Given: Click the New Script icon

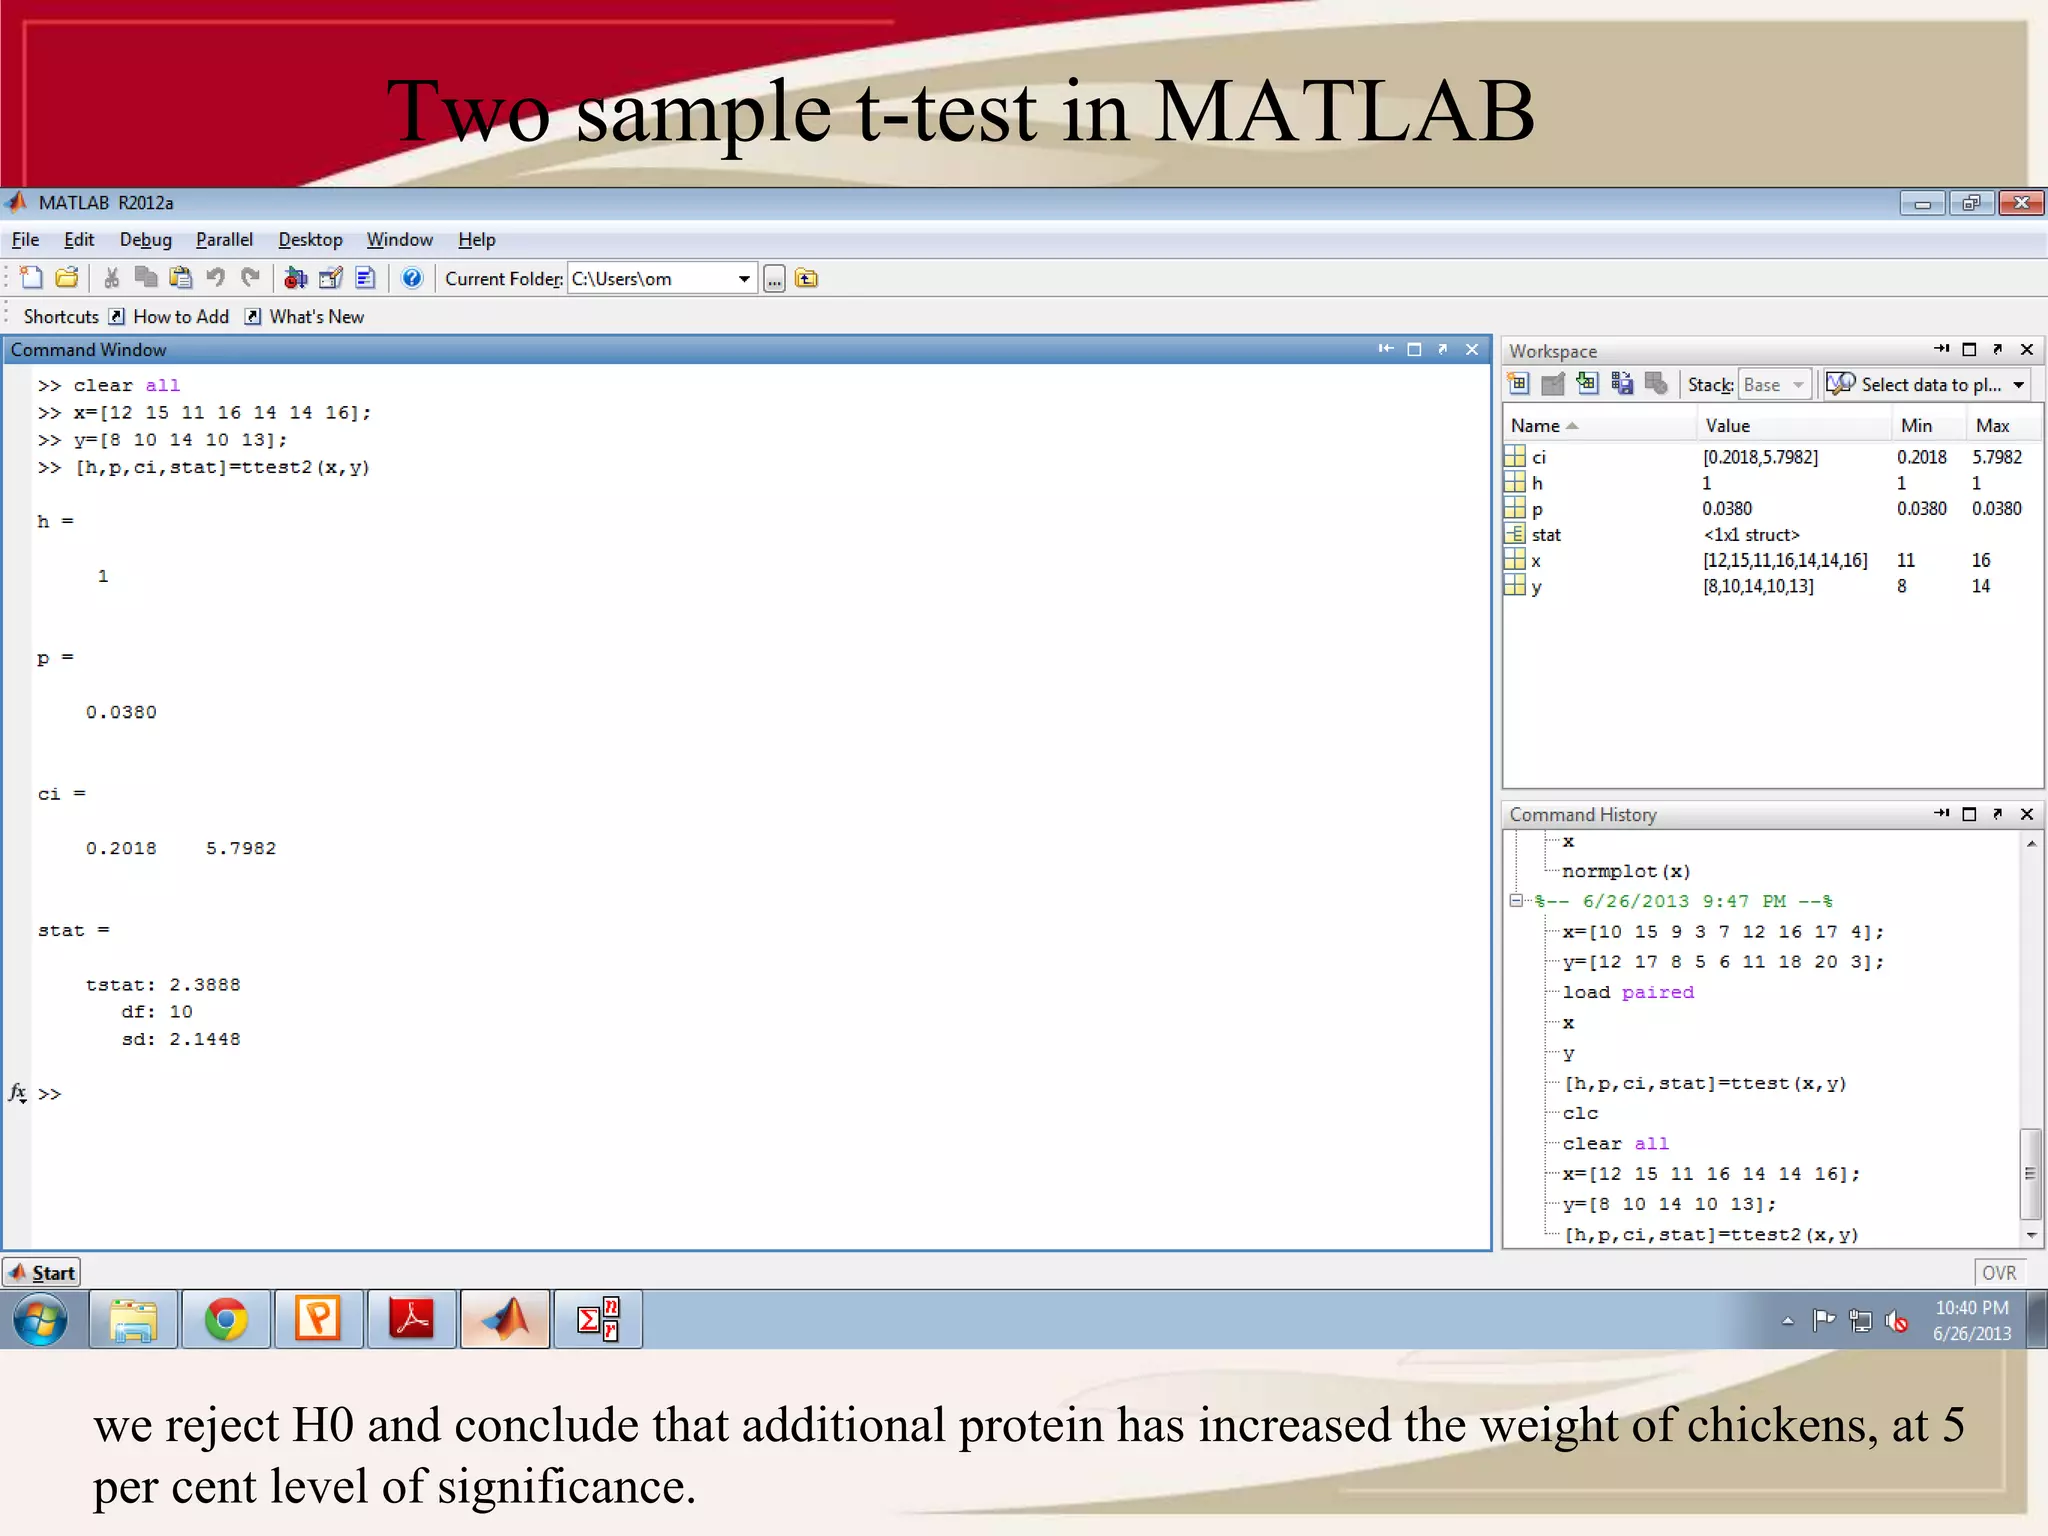Looking at the screenshot, I should coord(31,278).
